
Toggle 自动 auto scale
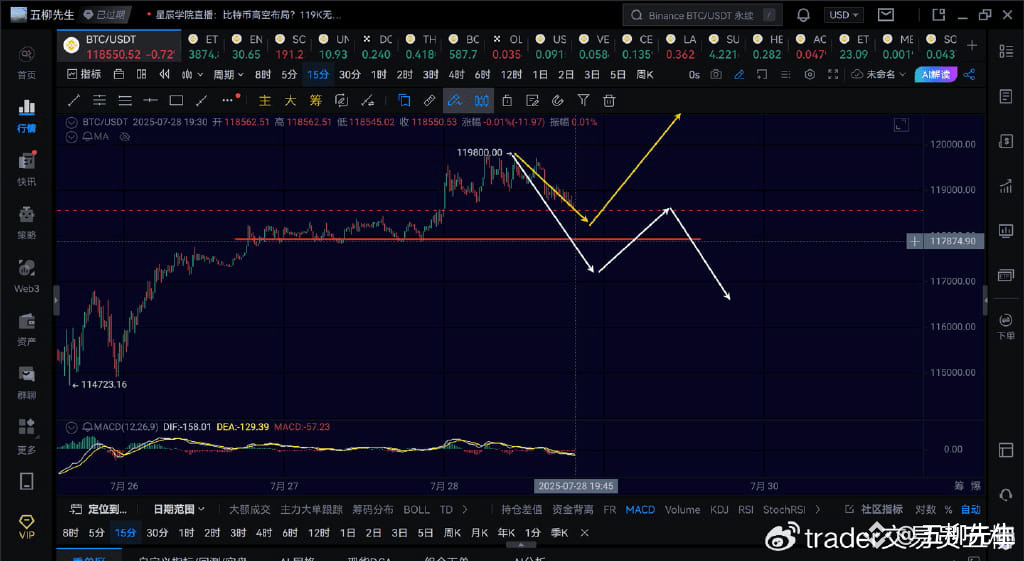971,509
